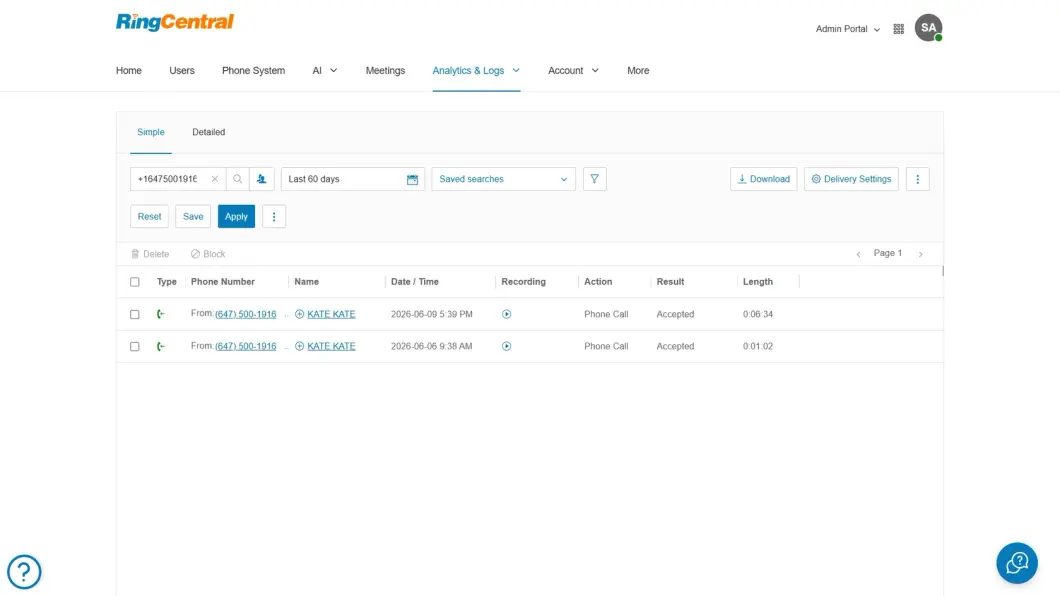Image resolution: width=1060 pixels, height=596 pixels.
Task: Click inbound call type icon for 0:06:34 call
Action: pos(161,314)
